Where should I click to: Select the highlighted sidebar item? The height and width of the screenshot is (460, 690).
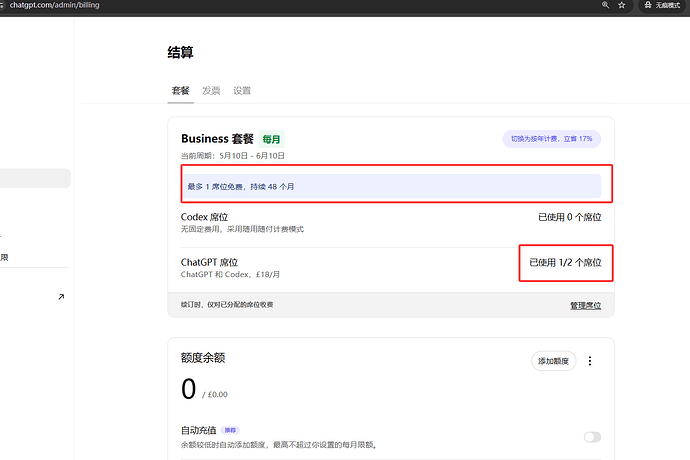(34, 178)
